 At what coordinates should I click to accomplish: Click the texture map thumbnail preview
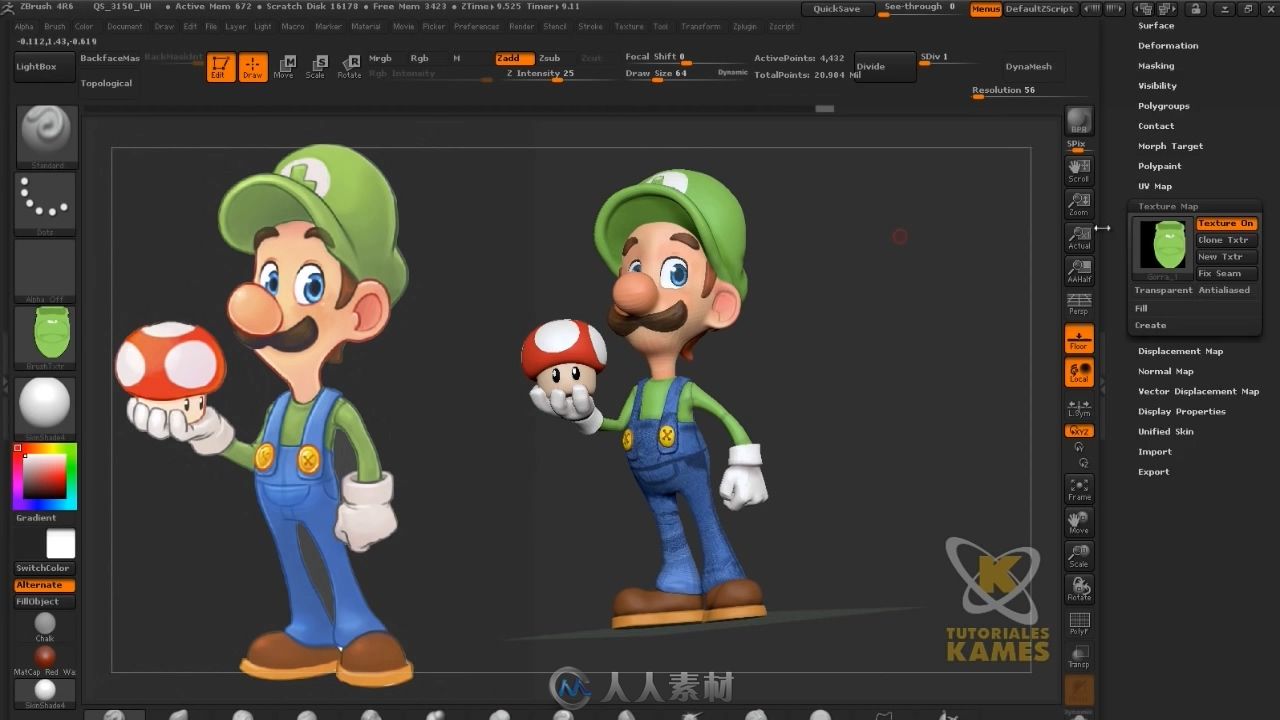pyautogui.click(x=1163, y=247)
